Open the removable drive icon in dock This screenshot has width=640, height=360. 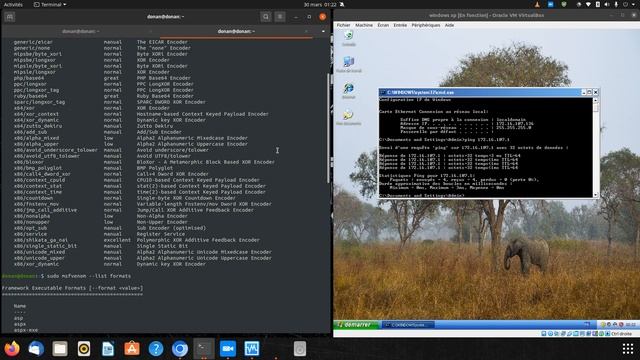point(300,349)
